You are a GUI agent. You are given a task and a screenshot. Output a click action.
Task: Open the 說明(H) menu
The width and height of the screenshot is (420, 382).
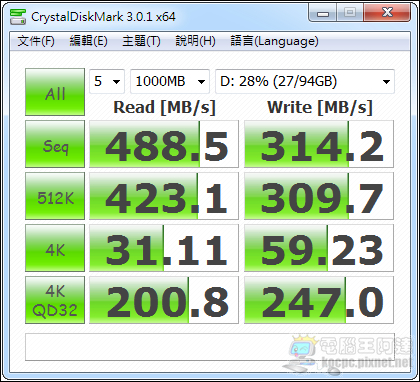click(x=195, y=41)
